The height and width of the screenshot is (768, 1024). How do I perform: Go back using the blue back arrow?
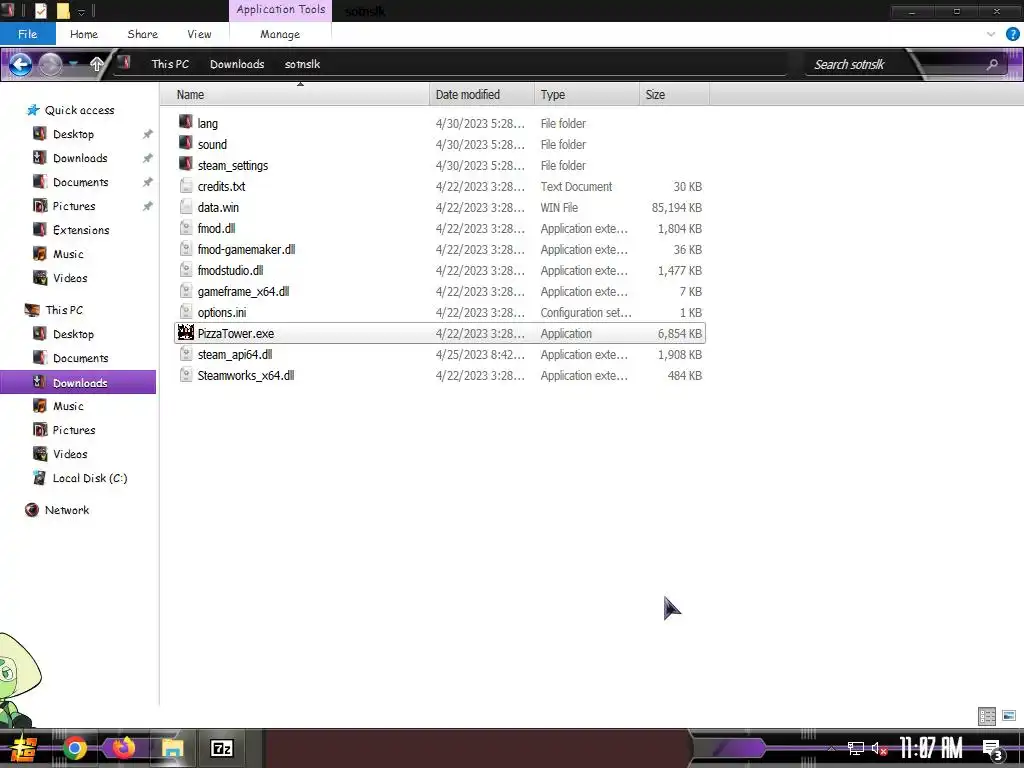[x=20, y=64]
